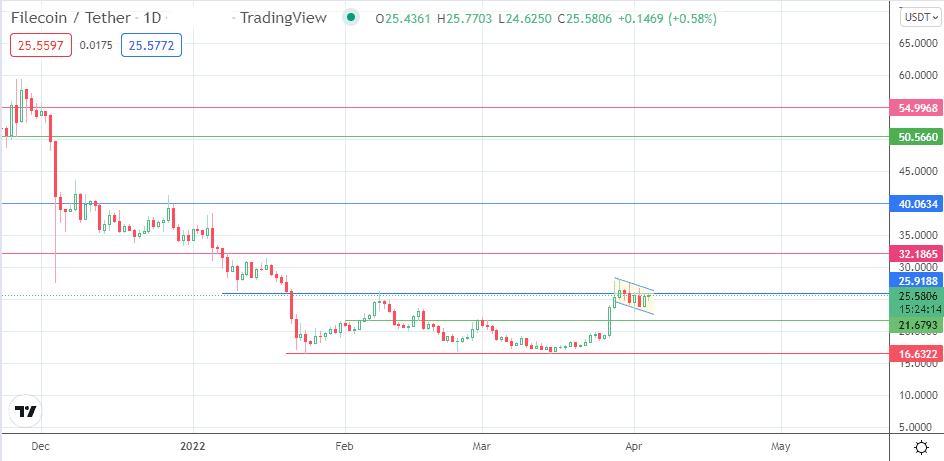Click the spread value 0.0175

(96, 45)
